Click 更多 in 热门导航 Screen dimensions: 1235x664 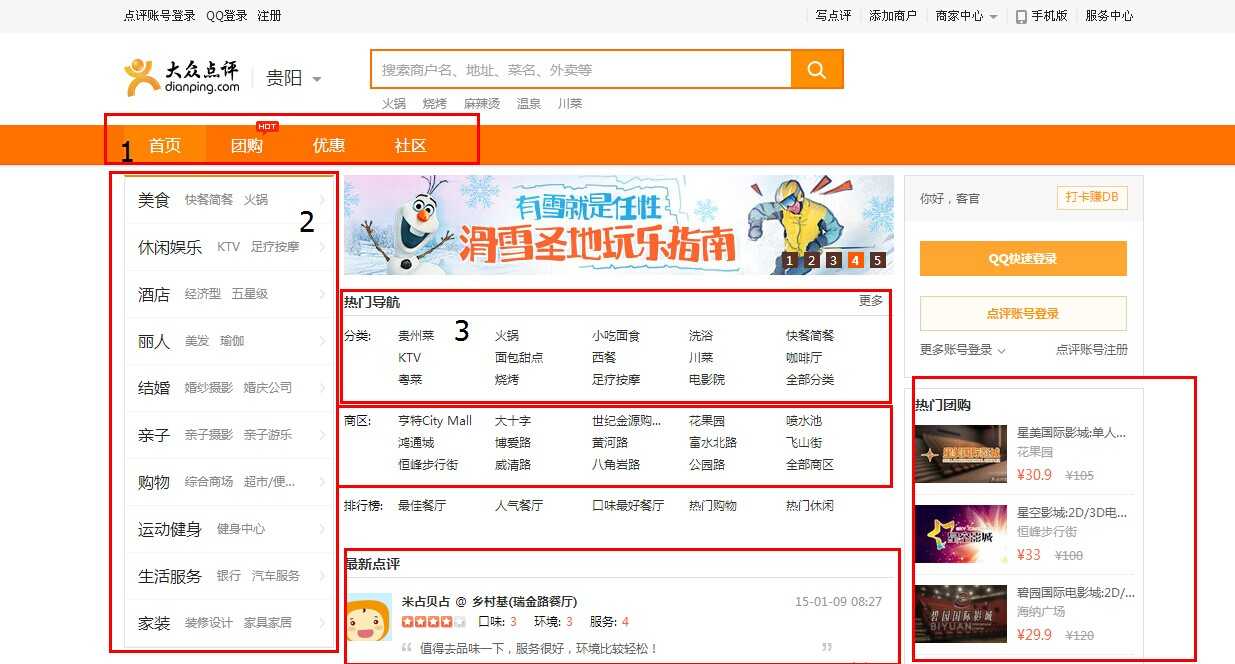tap(871, 301)
